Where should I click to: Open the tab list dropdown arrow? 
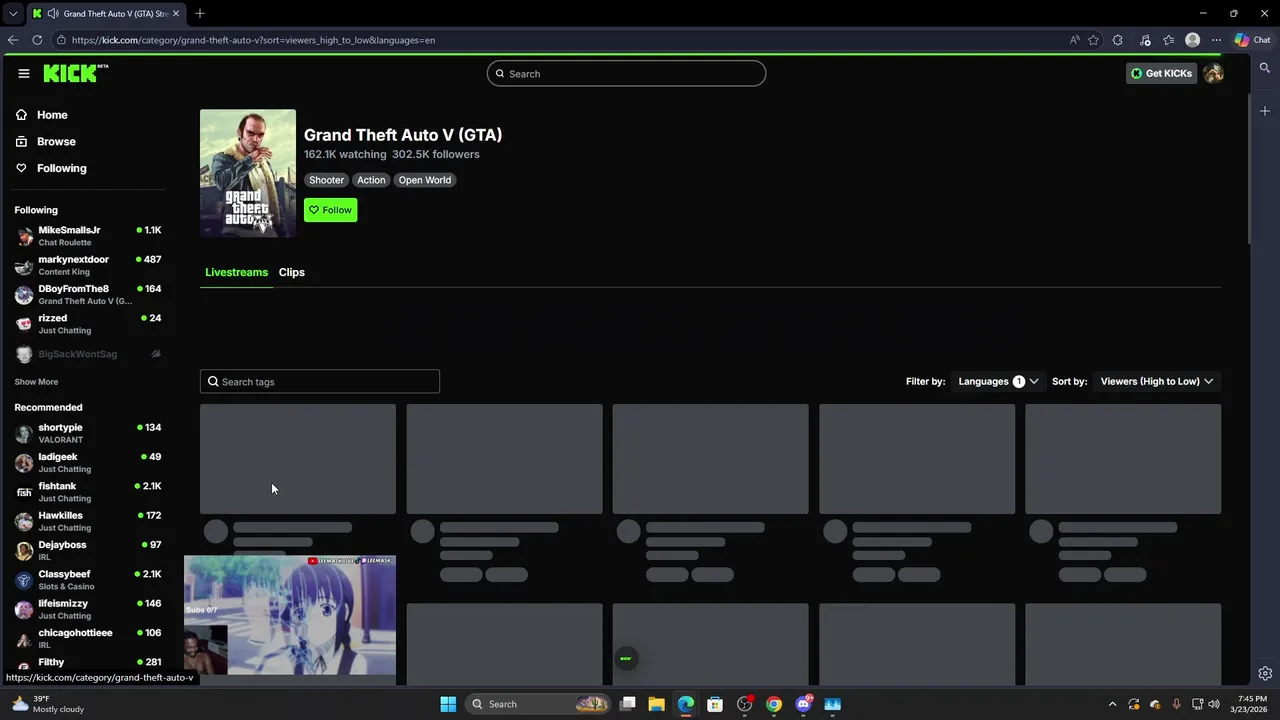(x=12, y=13)
